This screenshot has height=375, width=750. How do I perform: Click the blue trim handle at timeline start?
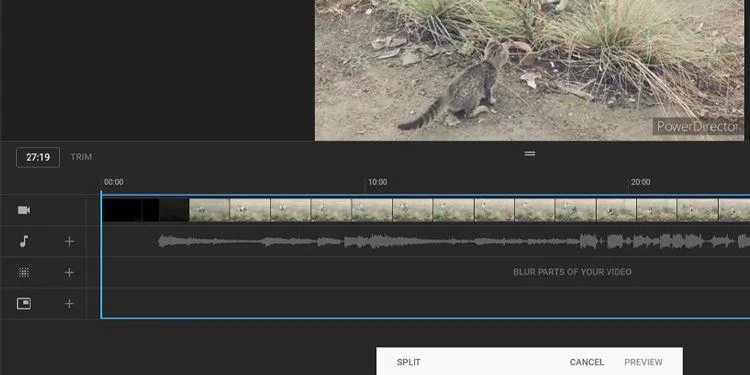coord(101,256)
